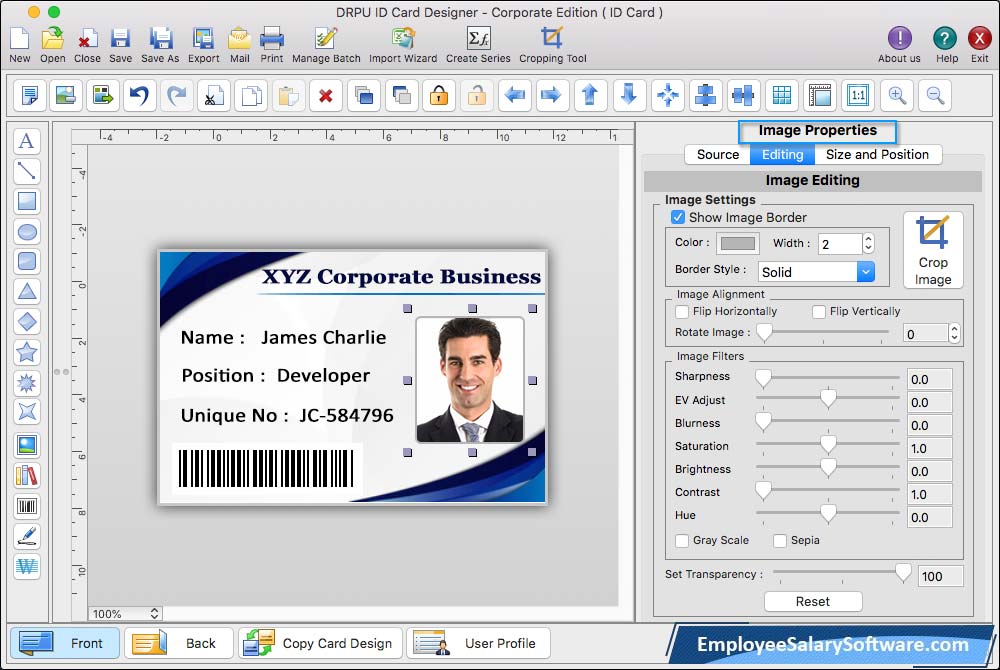
Task: Click the Reset button
Action: 812,601
